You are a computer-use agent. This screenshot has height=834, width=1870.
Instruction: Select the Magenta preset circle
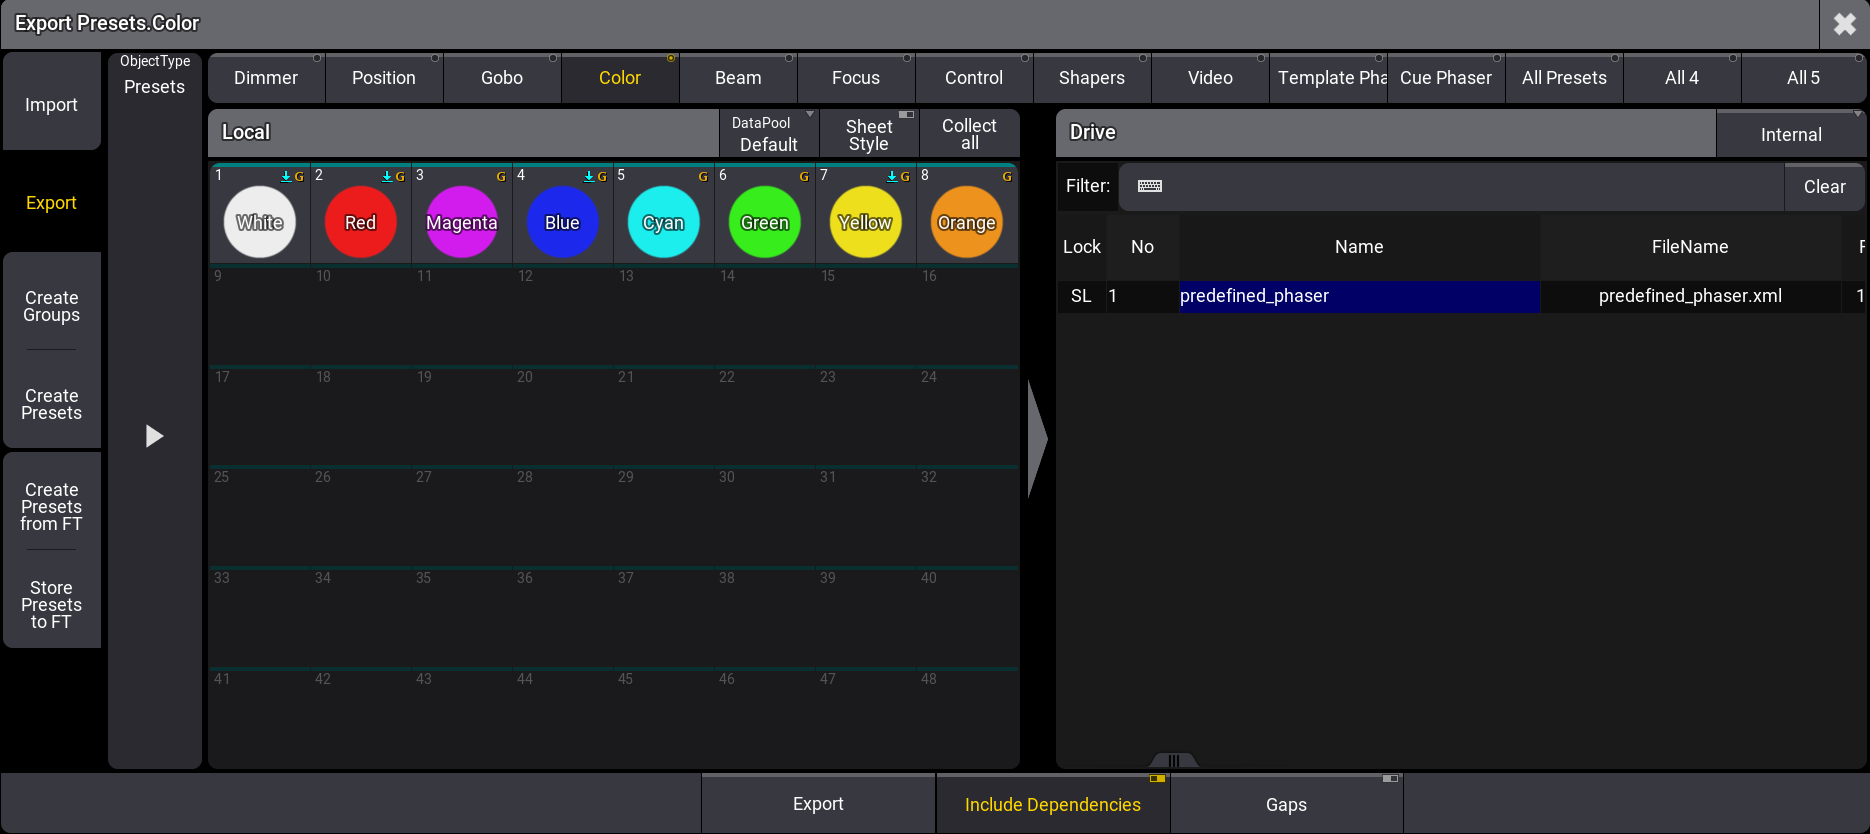[461, 222]
